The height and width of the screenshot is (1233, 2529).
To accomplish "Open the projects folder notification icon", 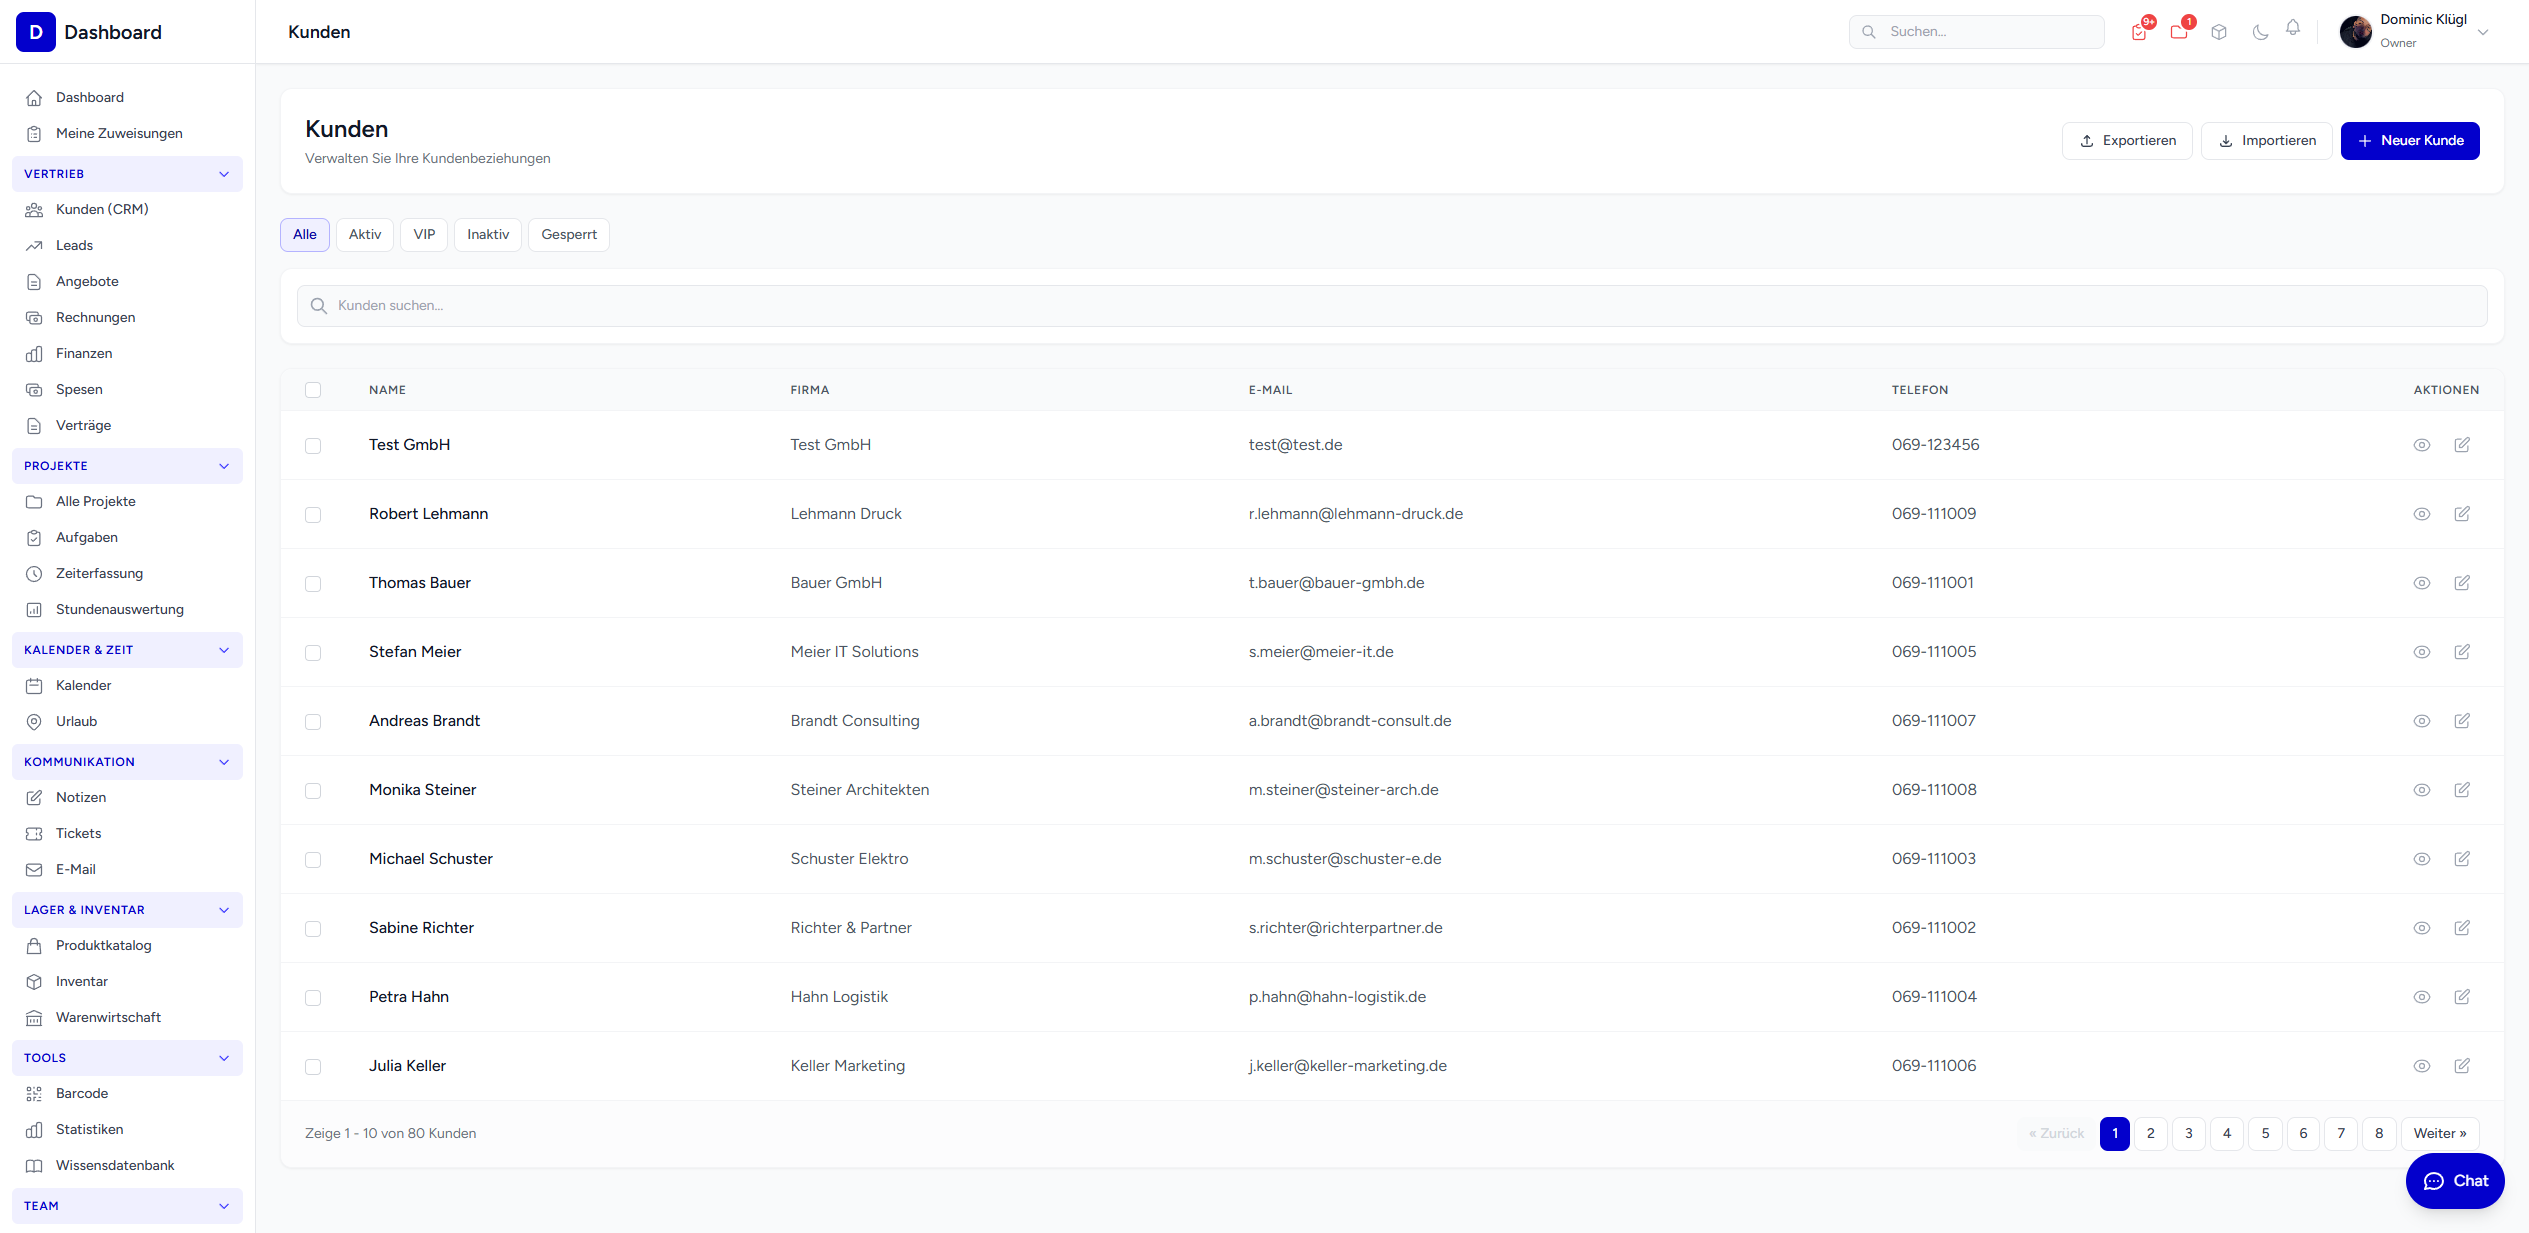I will pos(2180,31).
